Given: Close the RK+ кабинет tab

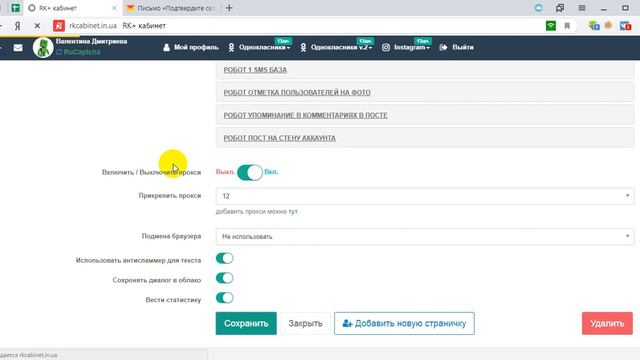Looking at the screenshot, I should coord(114,8).
